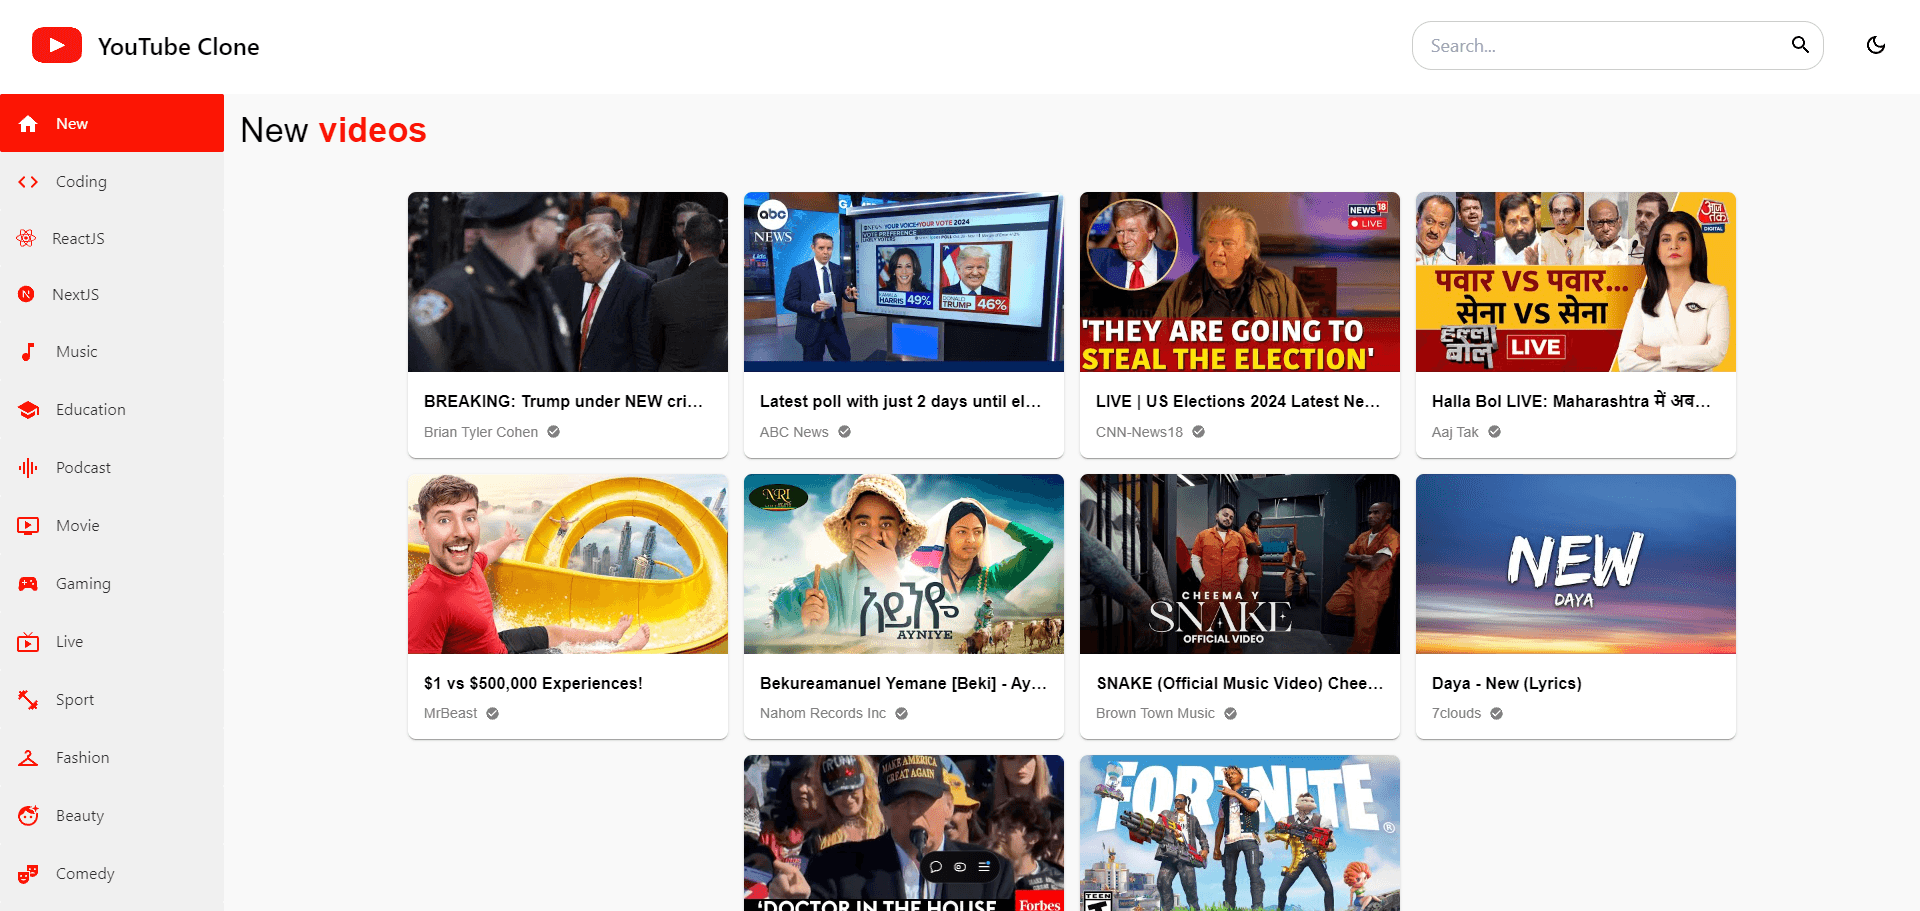Select the New category in the sidebar

(x=112, y=123)
